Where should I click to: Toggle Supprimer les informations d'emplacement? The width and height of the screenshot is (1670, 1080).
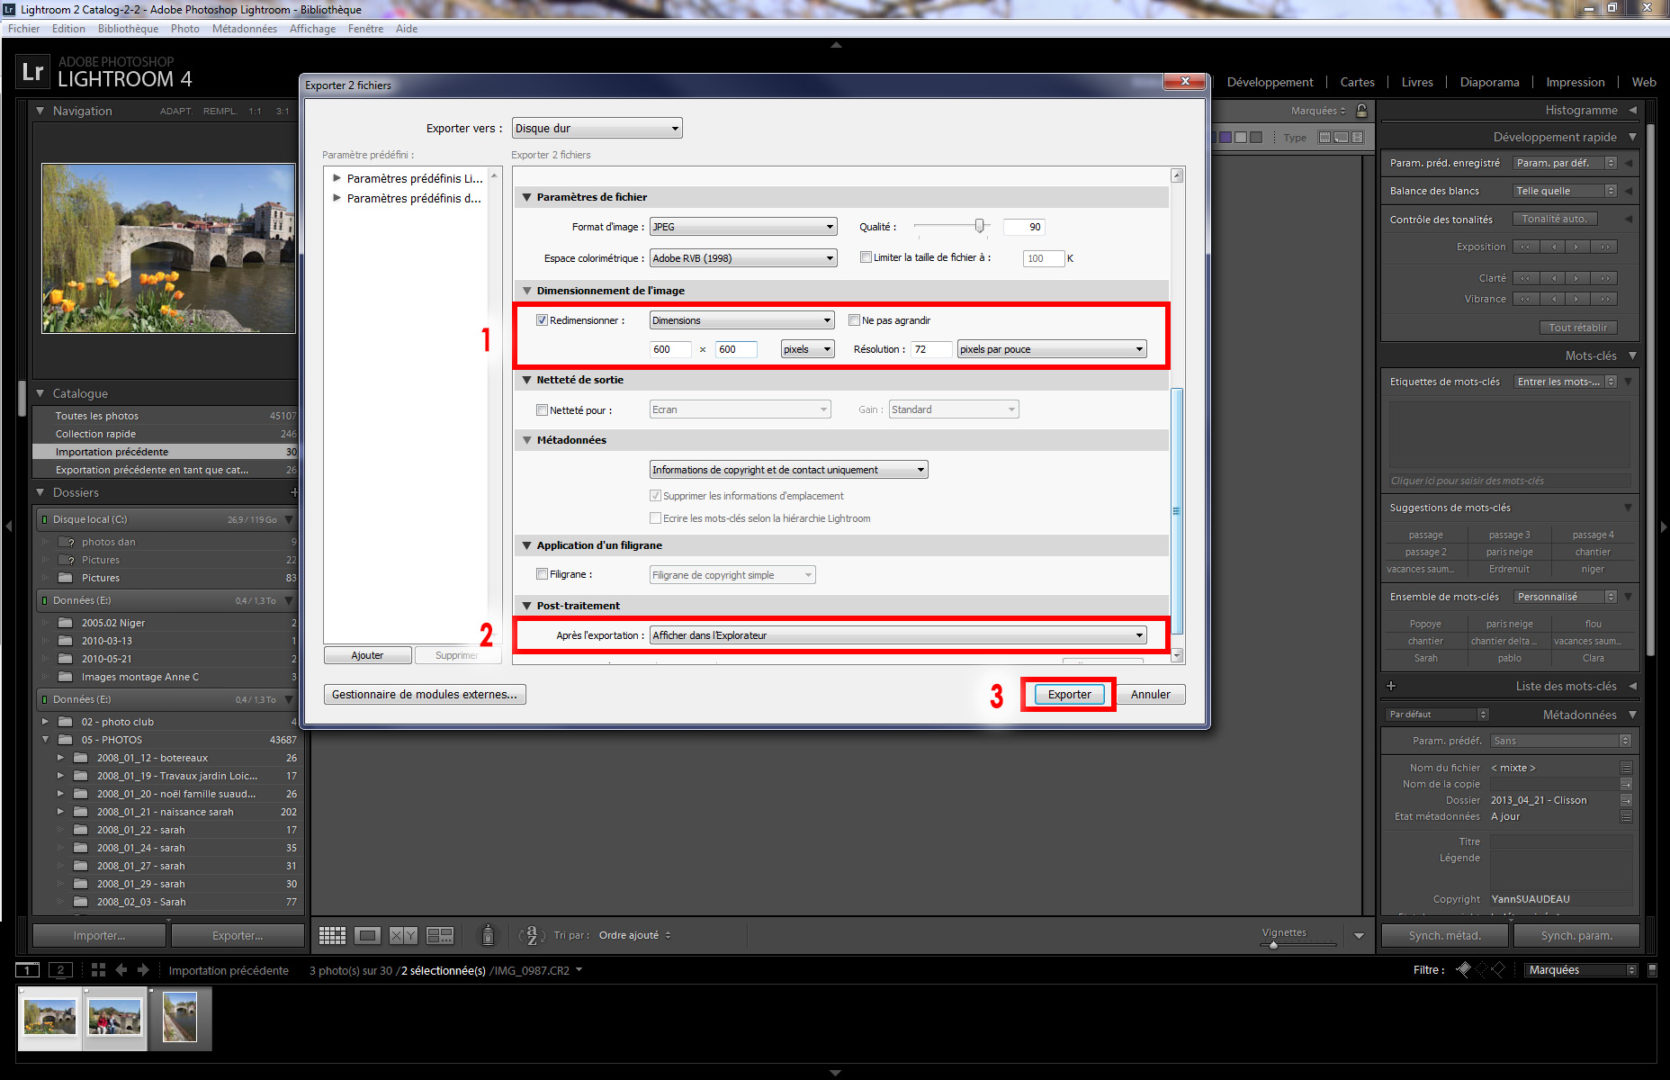click(656, 496)
